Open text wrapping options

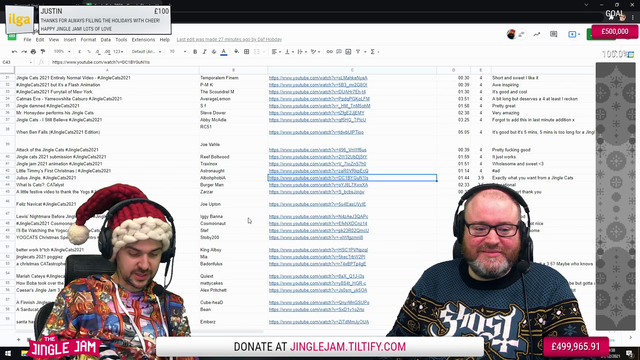point(301,52)
